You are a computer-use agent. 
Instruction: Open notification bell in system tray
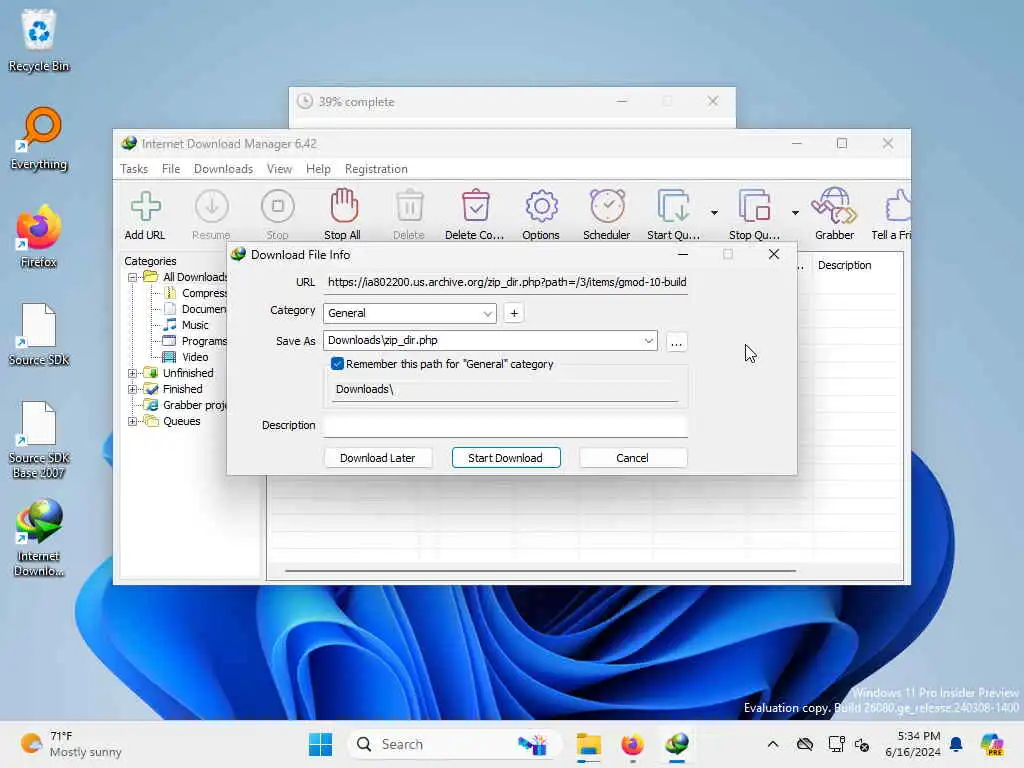click(x=956, y=744)
